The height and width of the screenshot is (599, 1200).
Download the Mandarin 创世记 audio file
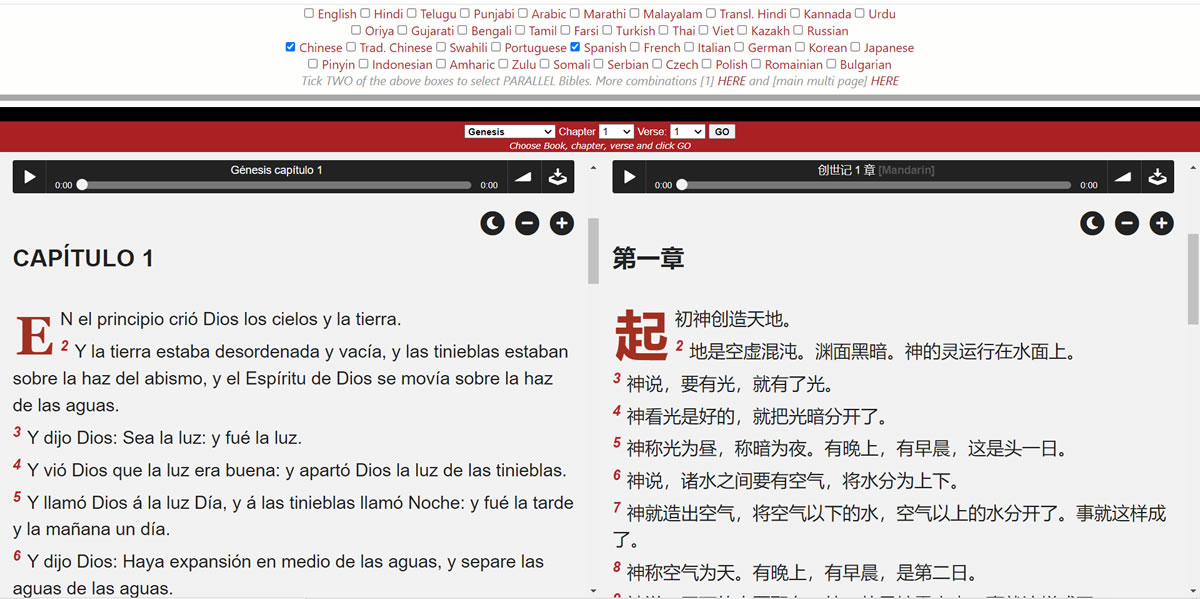click(x=1157, y=177)
